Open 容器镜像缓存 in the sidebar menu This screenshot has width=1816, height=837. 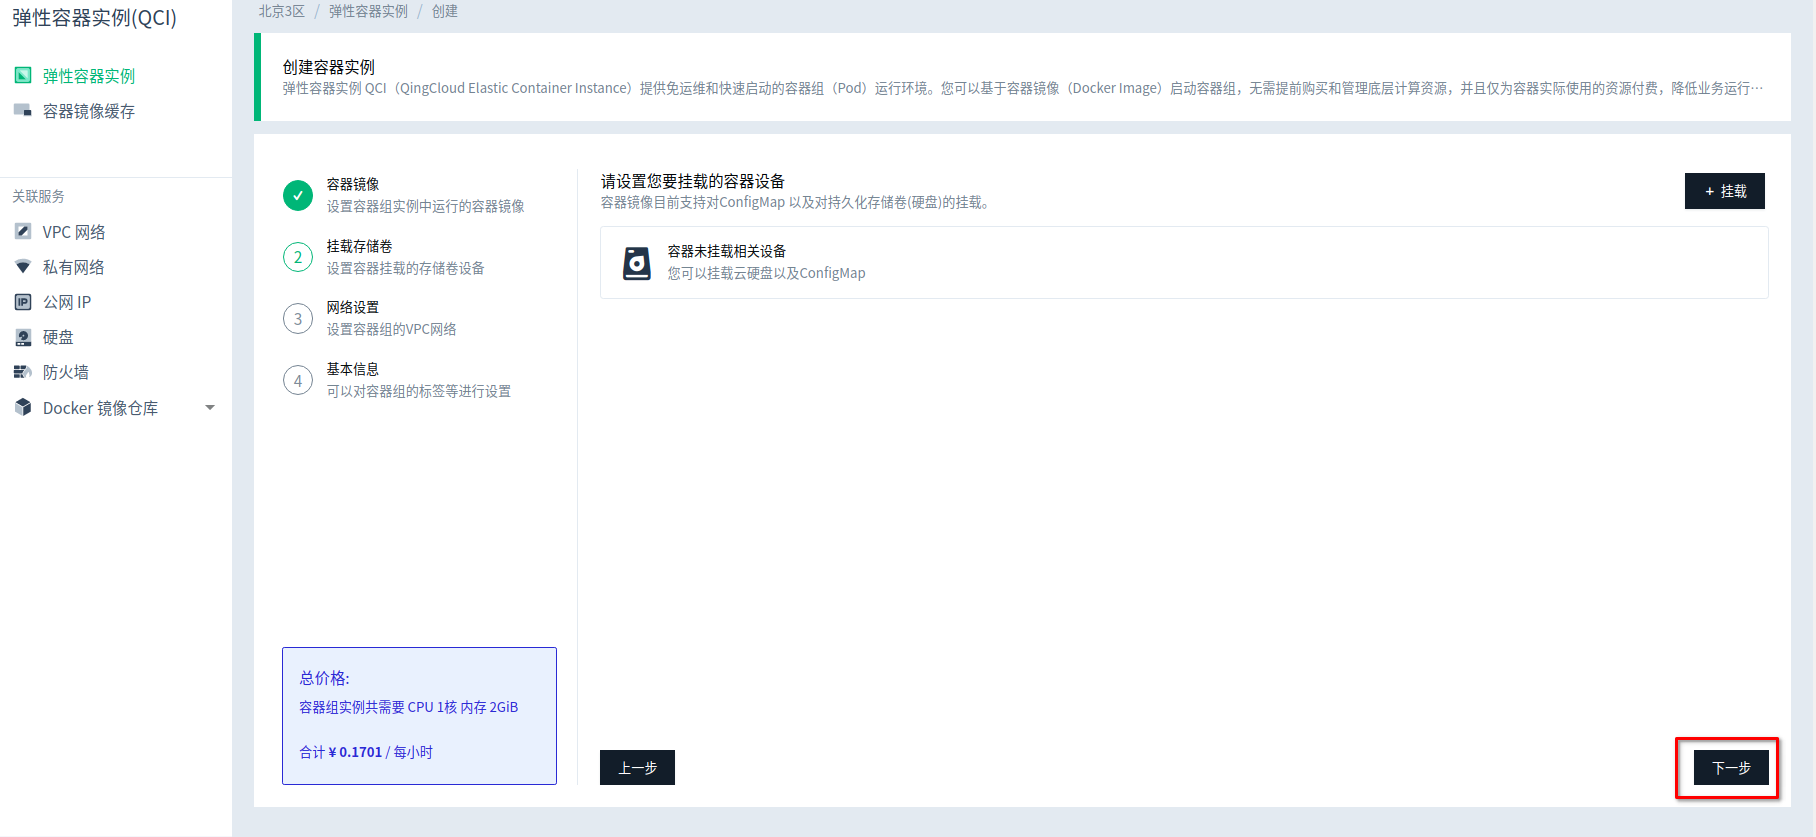[89, 111]
